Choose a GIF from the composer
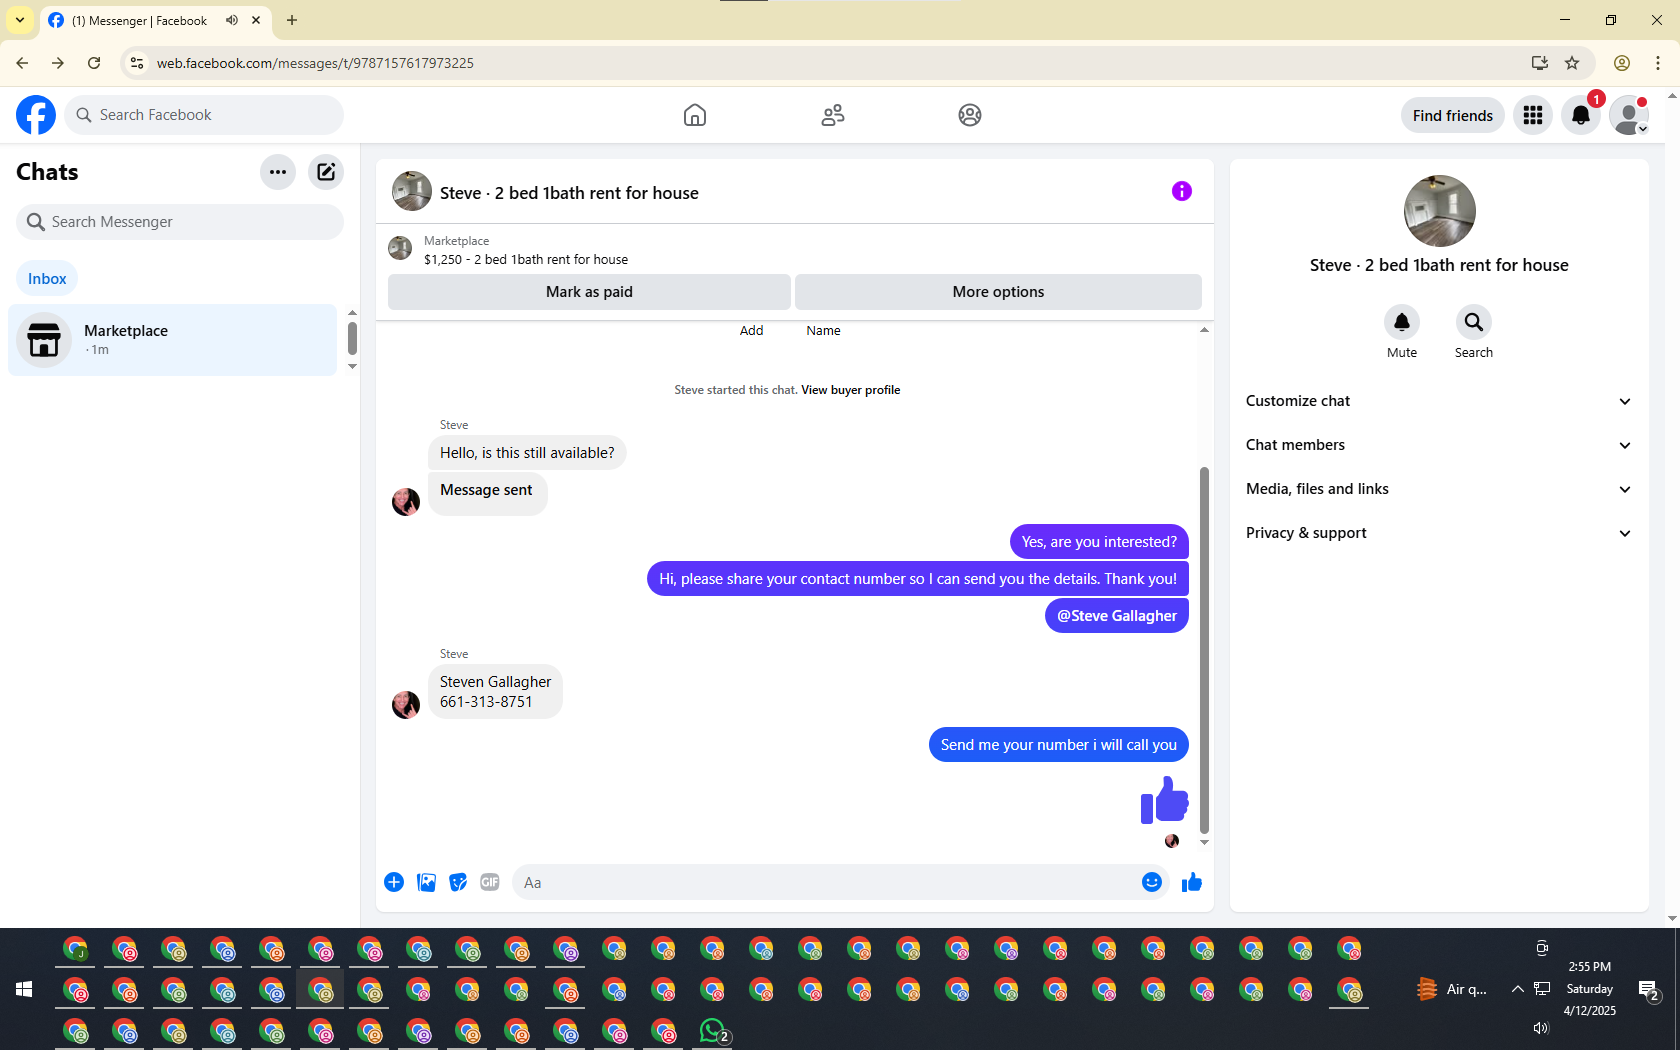The height and width of the screenshot is (1050, 1680). coord(490,882)
